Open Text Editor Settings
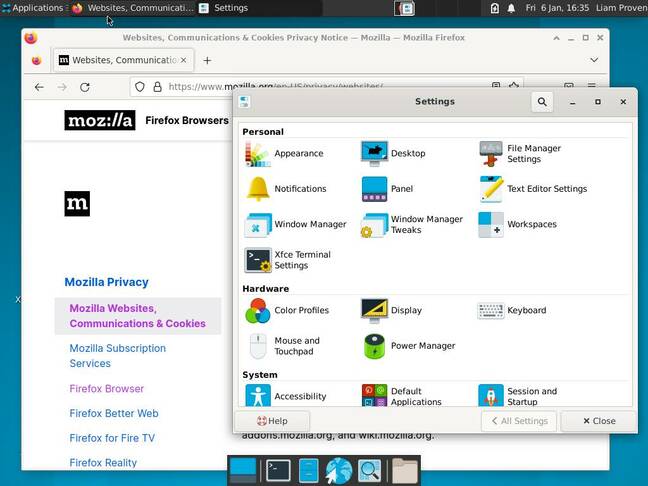This screenshot has width=648, height=486. coord(533,189)
